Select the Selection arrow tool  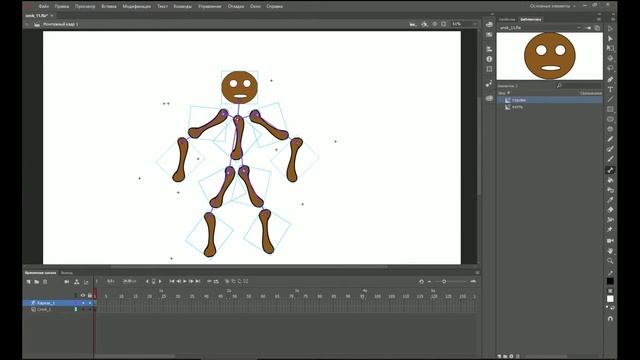pos(610,29)
